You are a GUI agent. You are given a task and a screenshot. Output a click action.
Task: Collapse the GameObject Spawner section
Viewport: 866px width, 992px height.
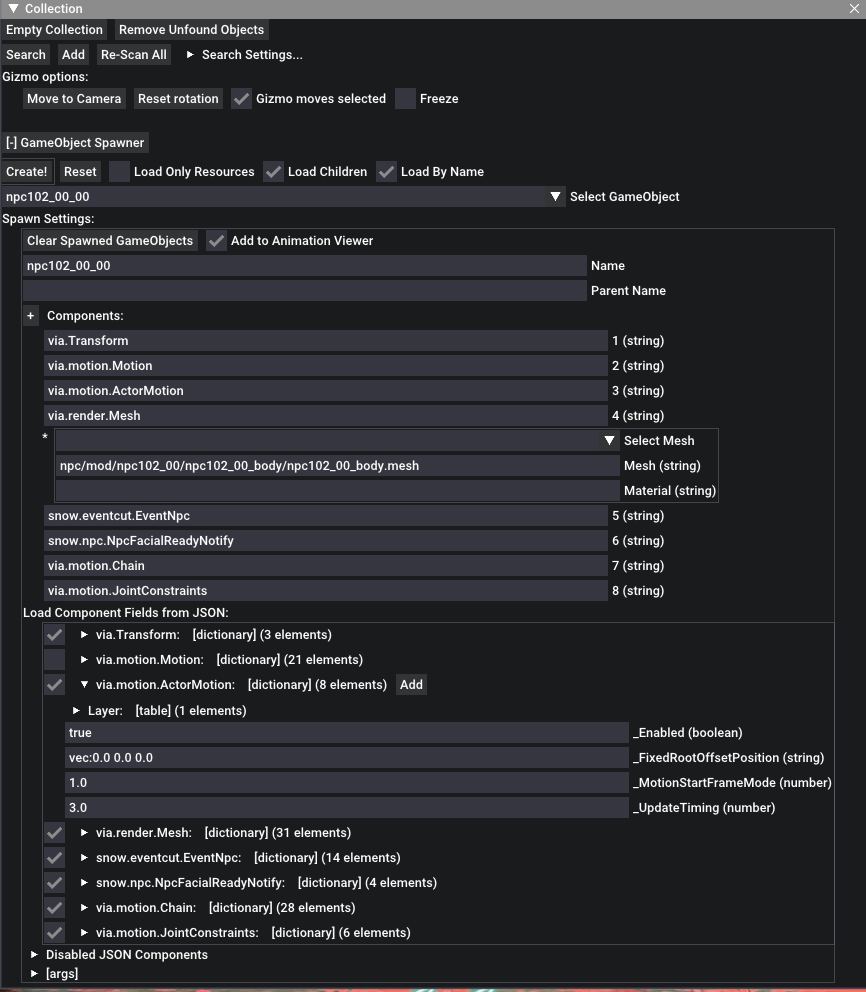tap(75, 143)
